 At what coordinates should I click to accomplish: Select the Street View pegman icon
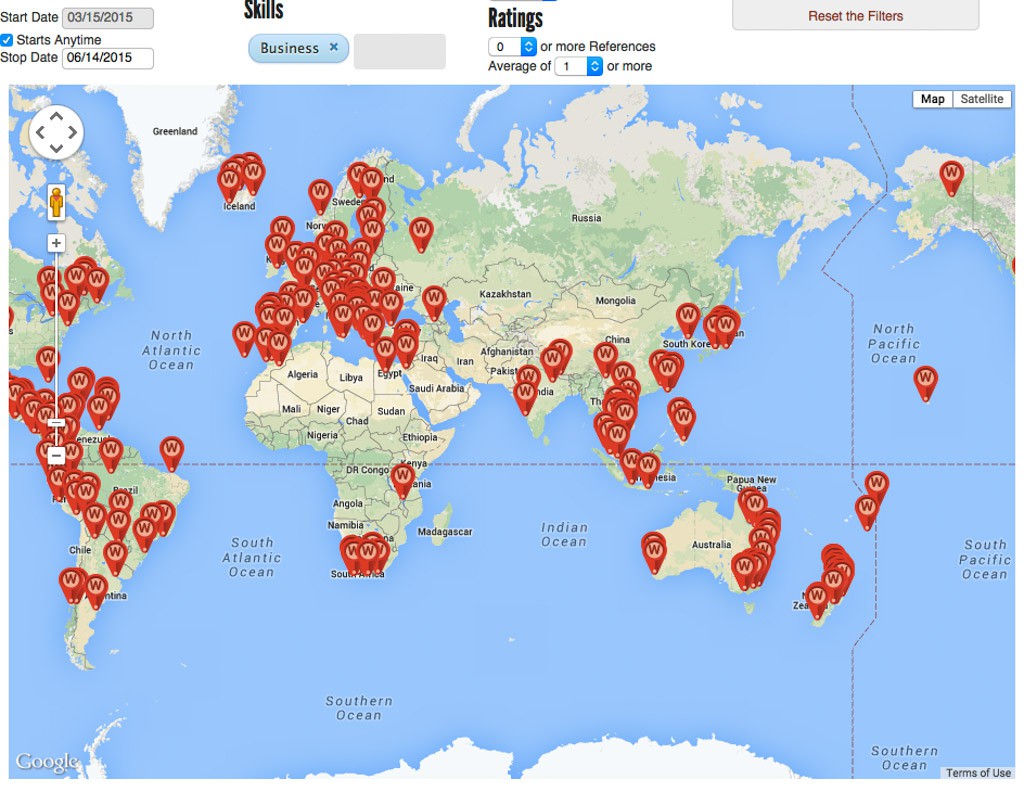point(57,202)
